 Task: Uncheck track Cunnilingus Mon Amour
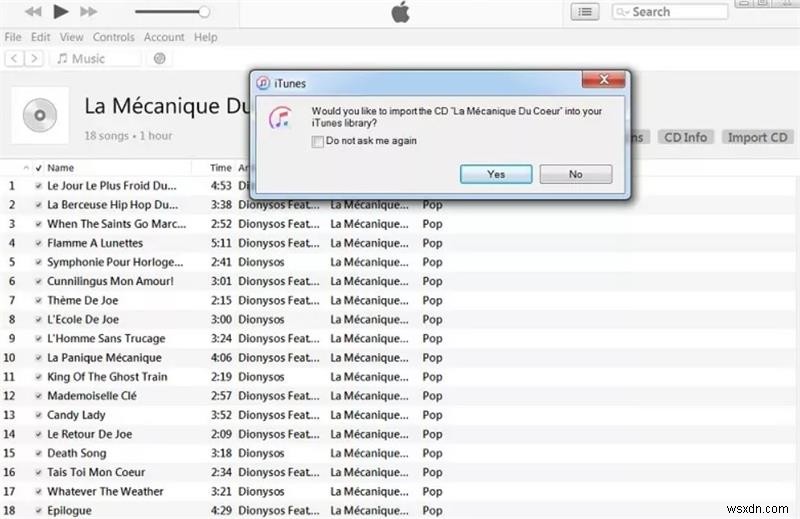point(38,282)
